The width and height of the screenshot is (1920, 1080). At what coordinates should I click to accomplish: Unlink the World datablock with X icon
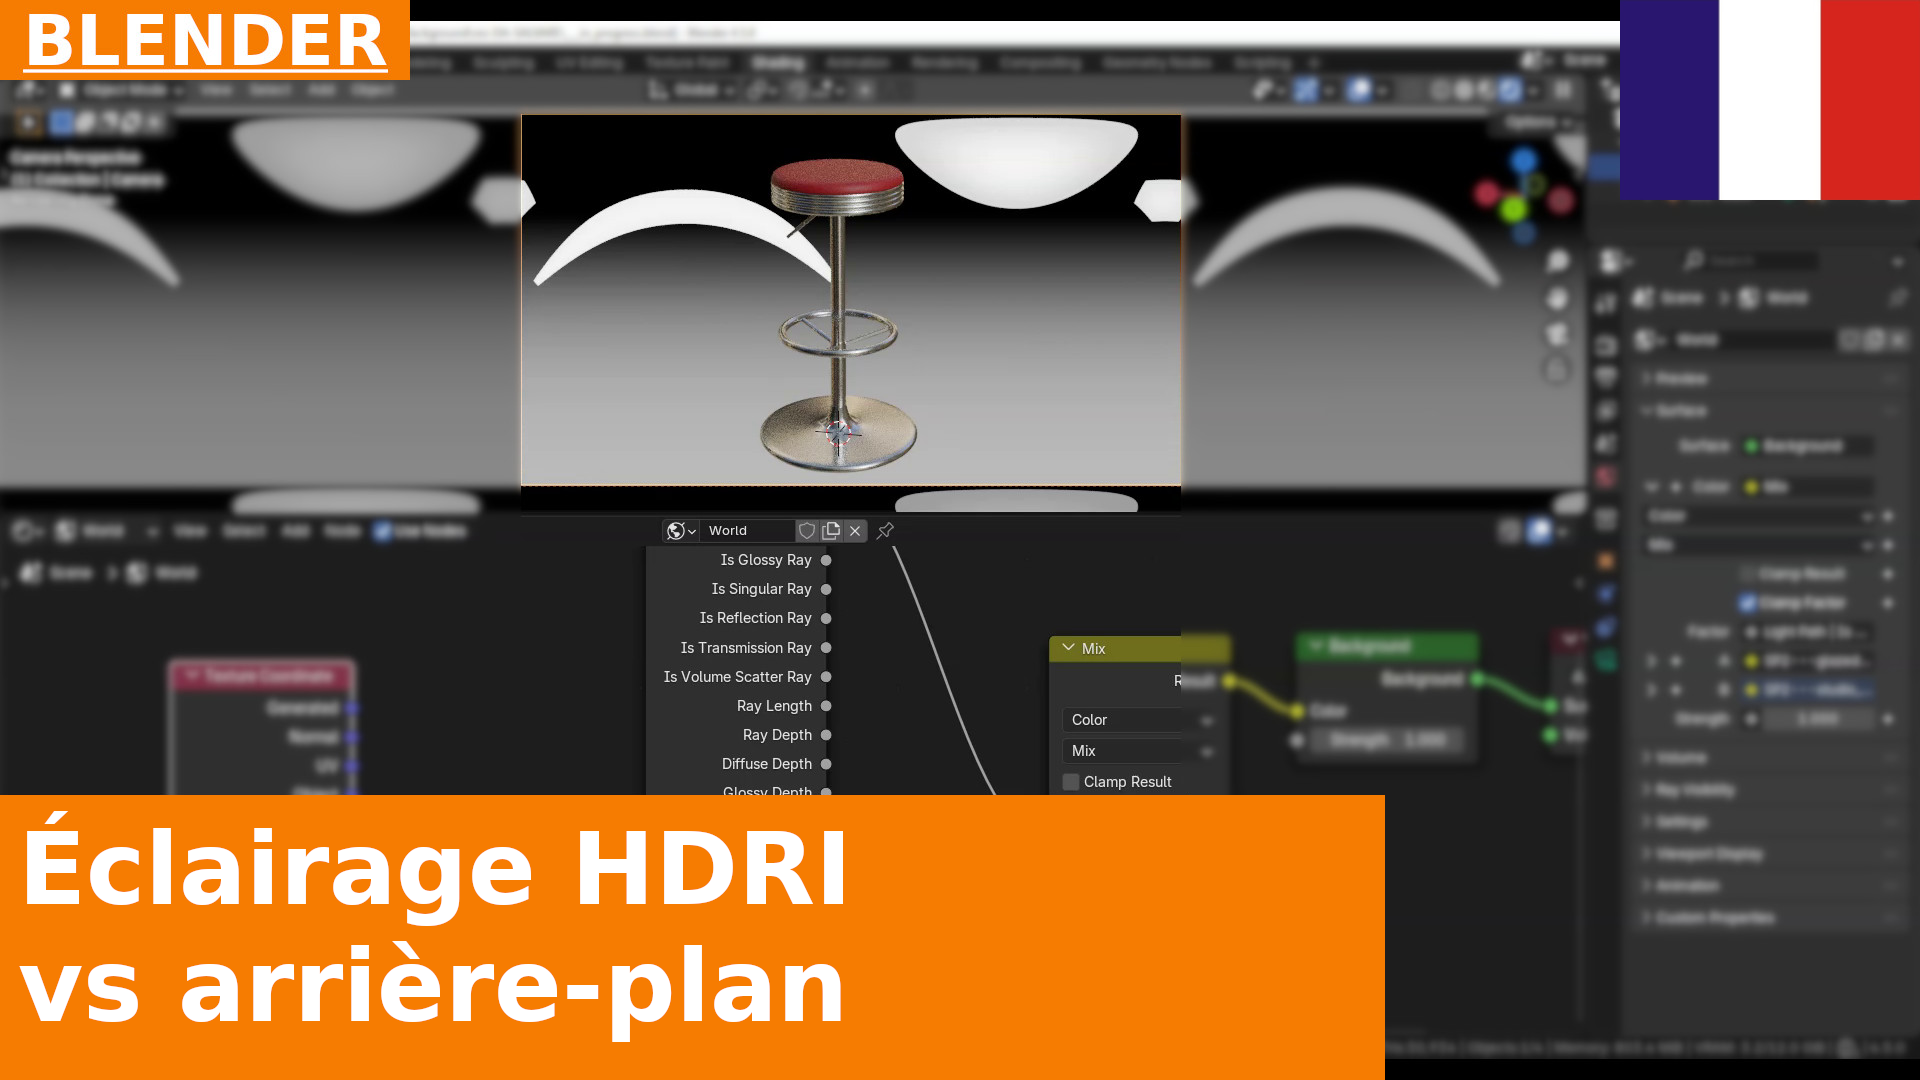(855, 531)
